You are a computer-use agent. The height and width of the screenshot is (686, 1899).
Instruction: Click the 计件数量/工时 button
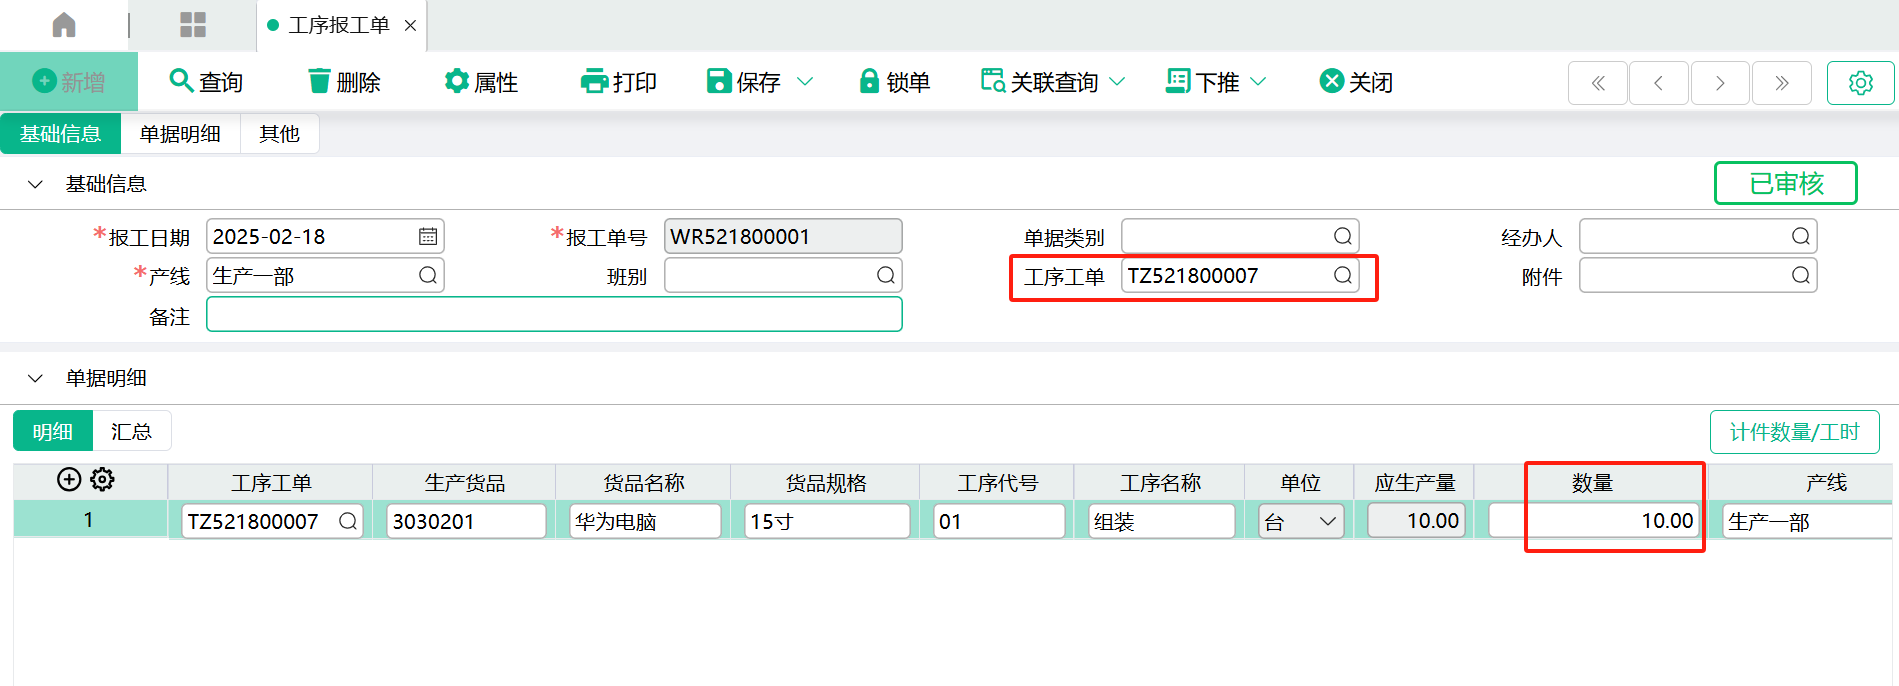click(1794, 432)
